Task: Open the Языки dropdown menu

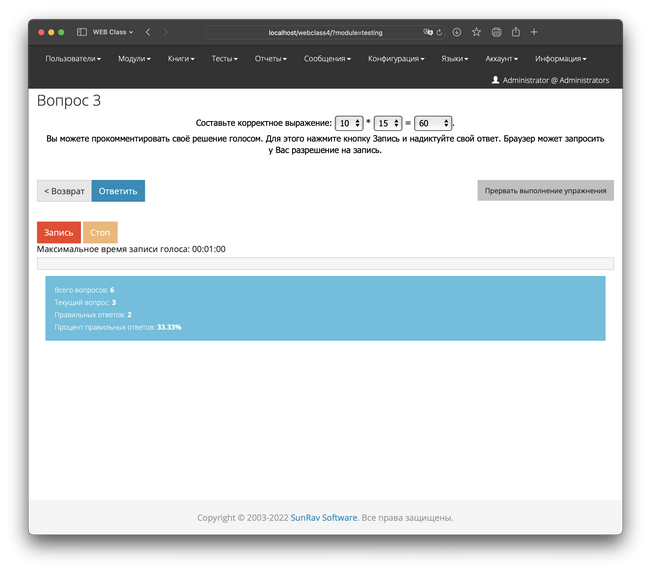Action: point(455,59)
